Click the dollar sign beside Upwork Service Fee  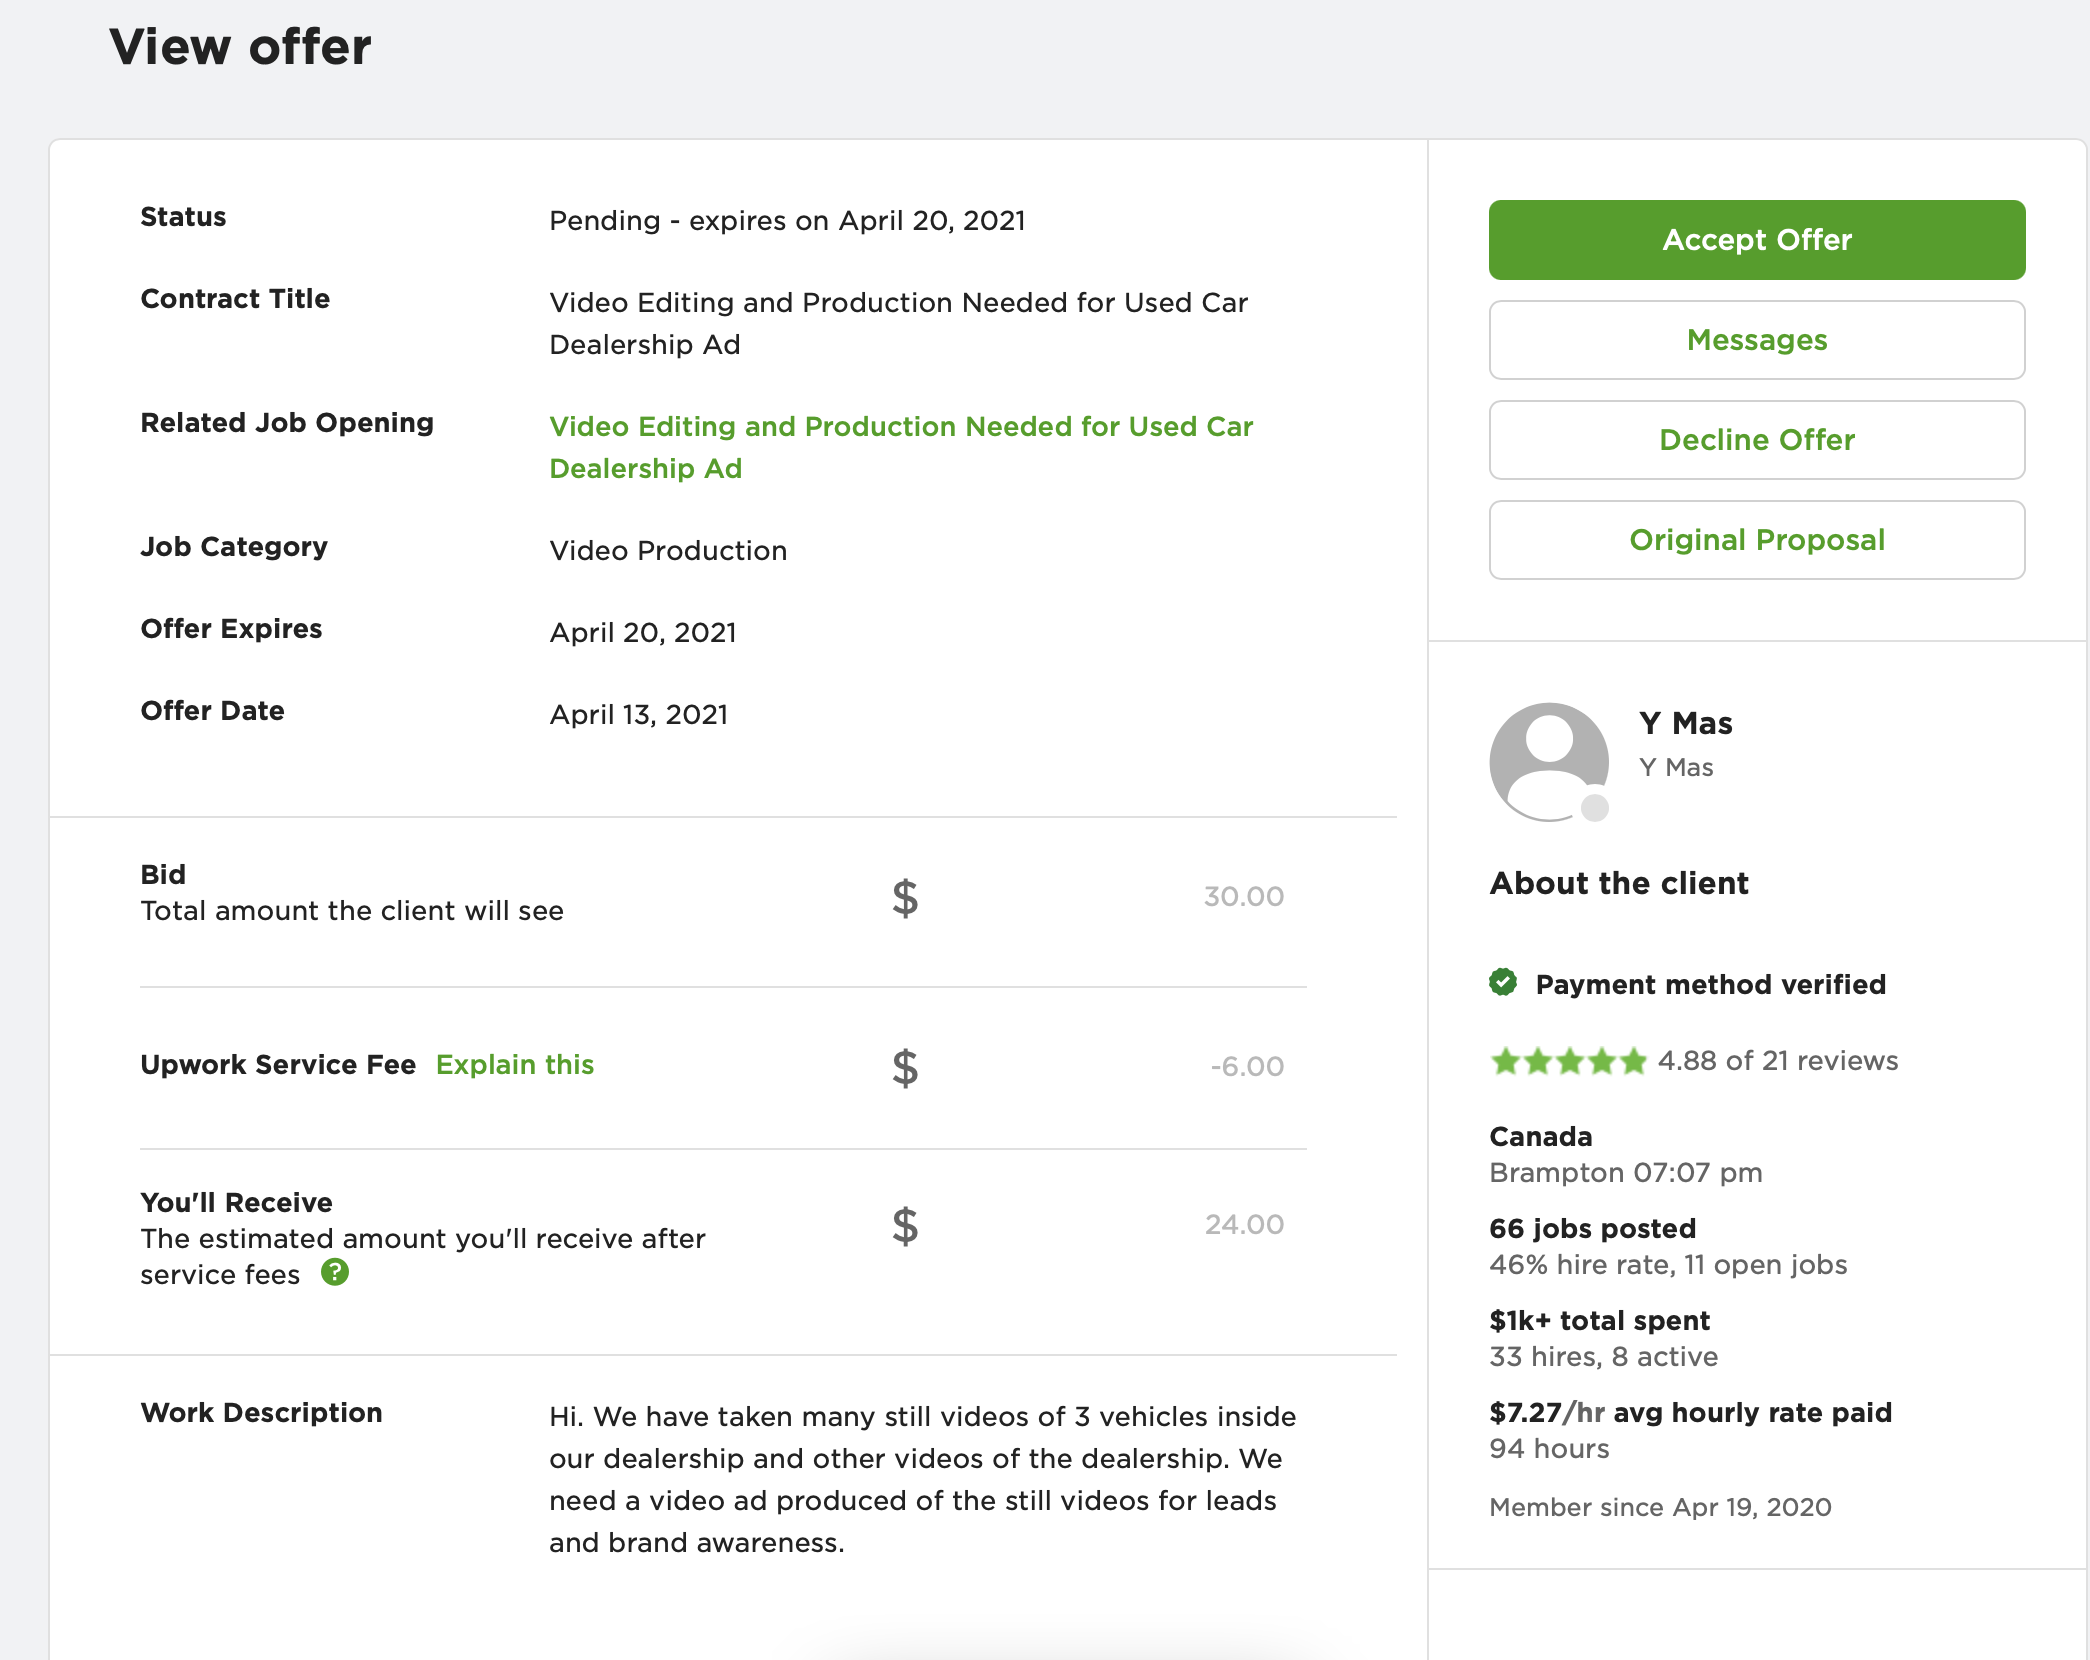click(905, 1068)
